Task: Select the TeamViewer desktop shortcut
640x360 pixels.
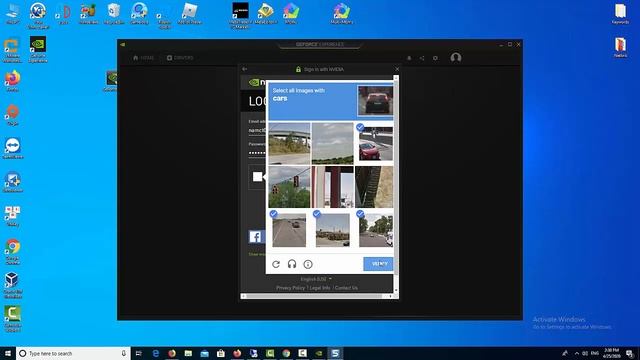Action: click(x=13, y=148)
